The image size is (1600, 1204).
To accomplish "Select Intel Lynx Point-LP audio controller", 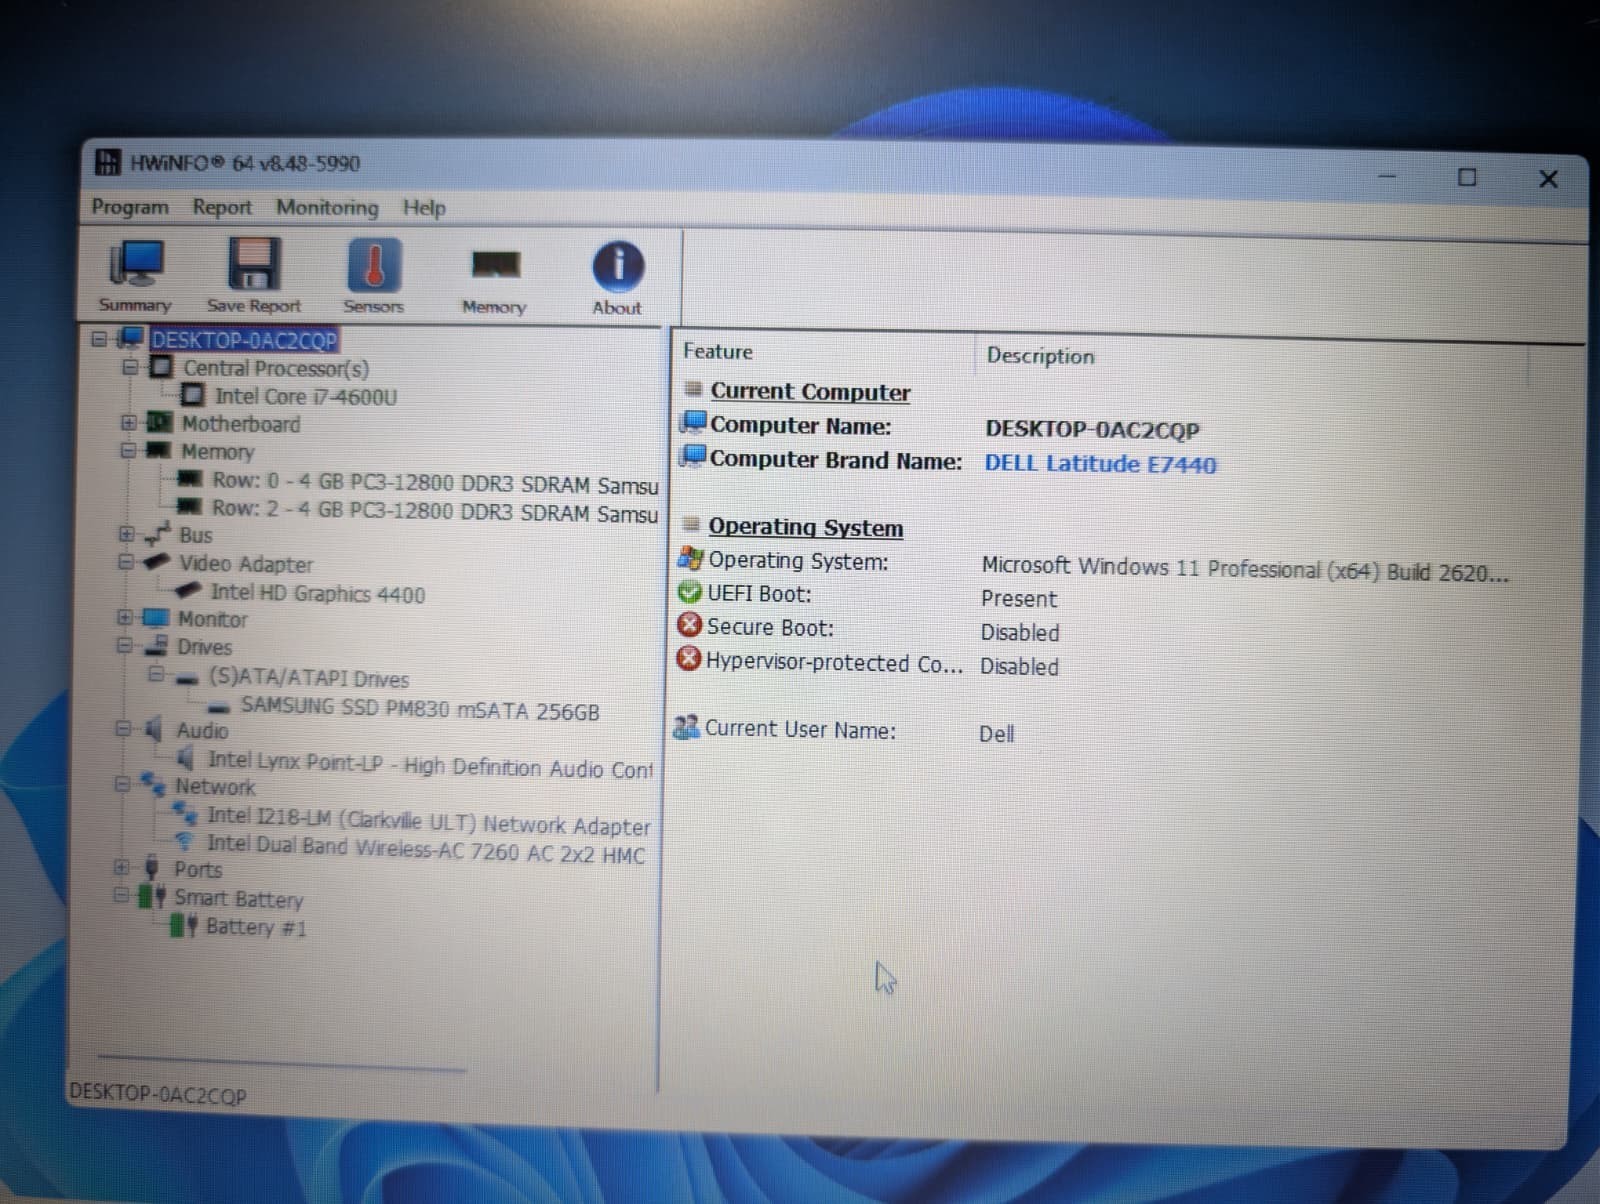I will [x=430, y=765].
